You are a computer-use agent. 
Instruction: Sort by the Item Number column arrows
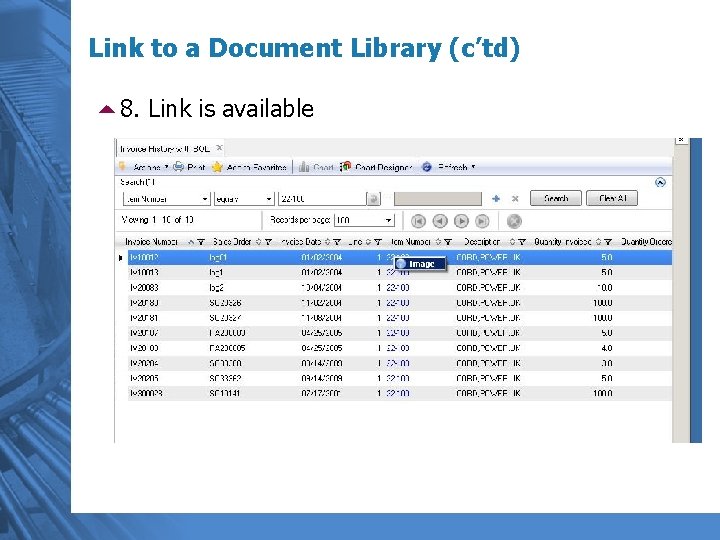pyautogui.click(x=438, y=242)
